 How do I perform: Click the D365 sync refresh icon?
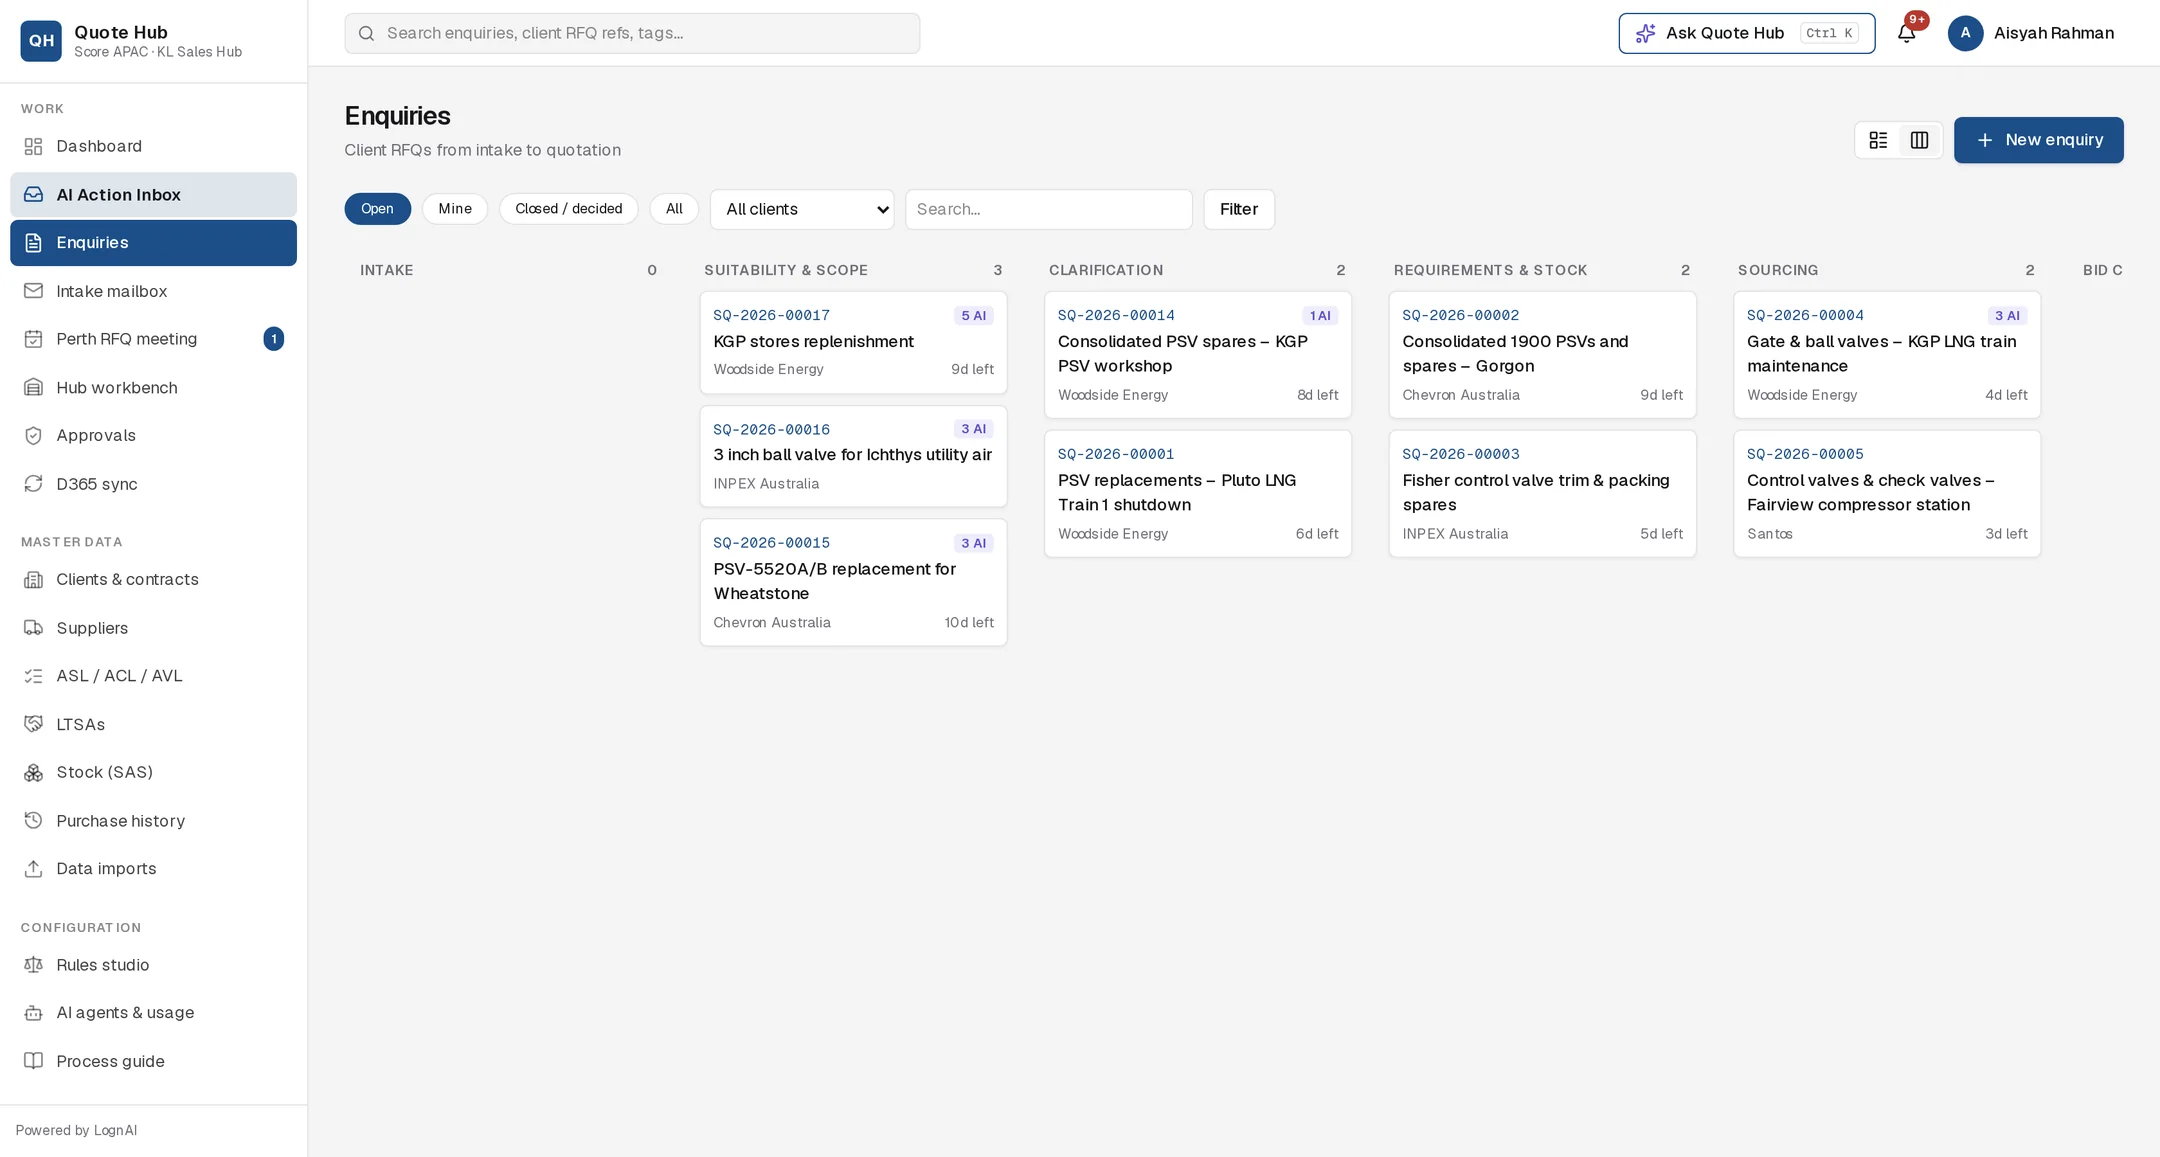pos(33,484)
